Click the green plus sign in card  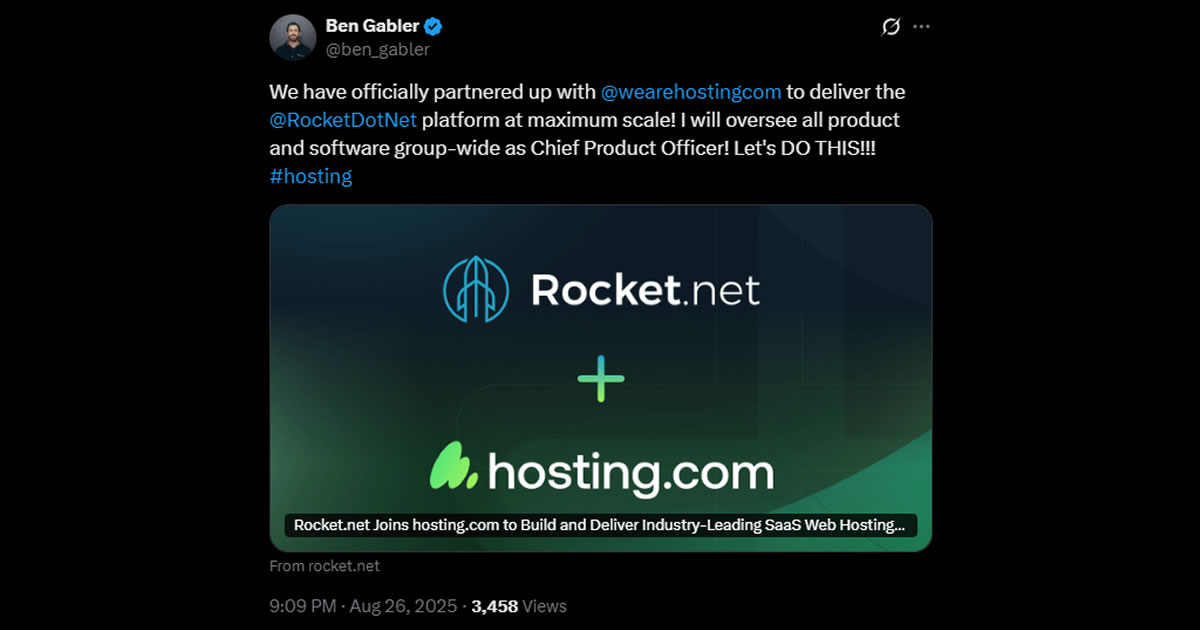601,378
